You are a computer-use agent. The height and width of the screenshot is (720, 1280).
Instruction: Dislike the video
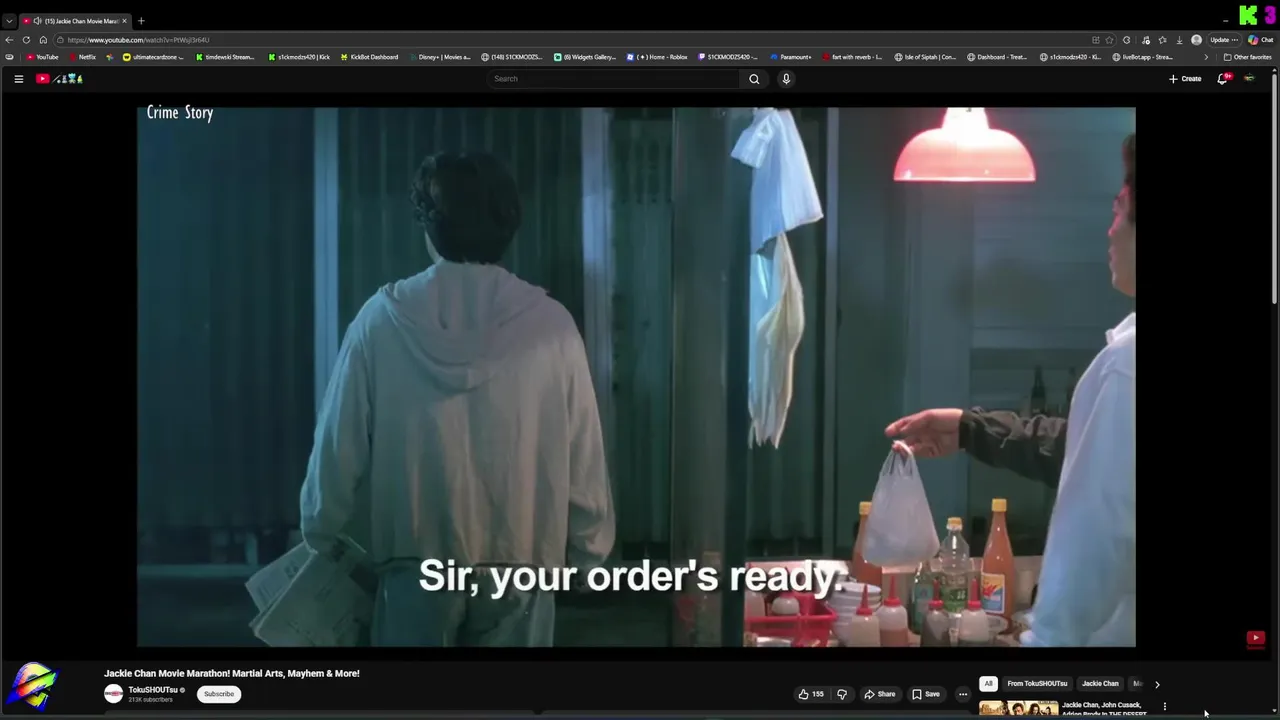pyautogui.click(x=842, y=694)
